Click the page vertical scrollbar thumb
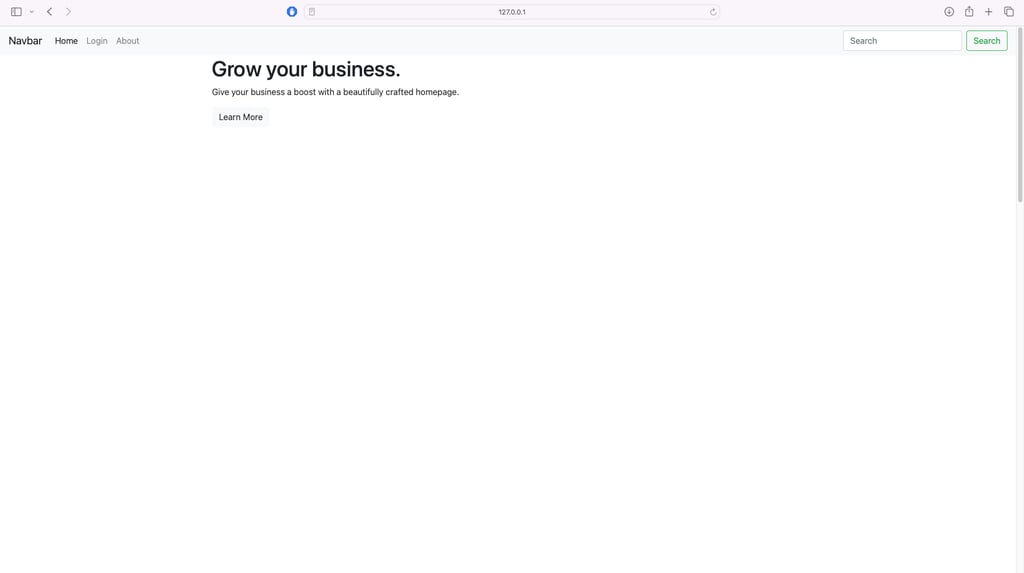The image size is (1024, 573). 1019,115
